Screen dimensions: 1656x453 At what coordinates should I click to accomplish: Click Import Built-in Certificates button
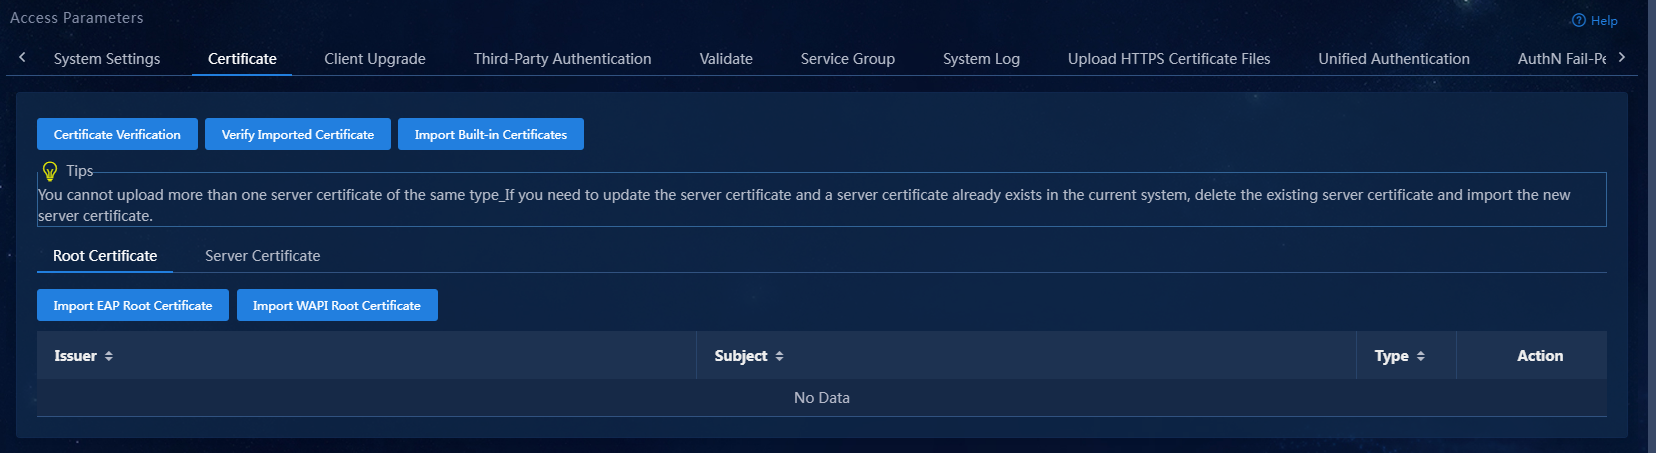(x=491, y=134)
